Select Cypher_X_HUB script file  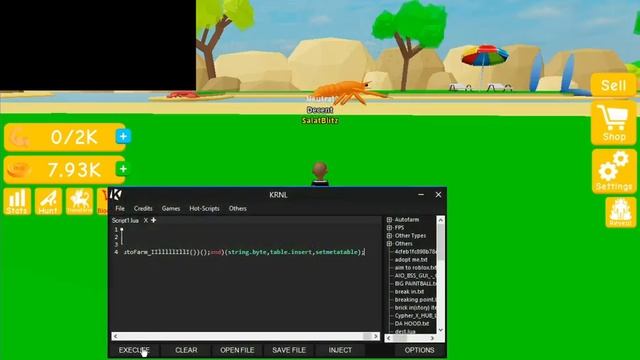point(415,316)
